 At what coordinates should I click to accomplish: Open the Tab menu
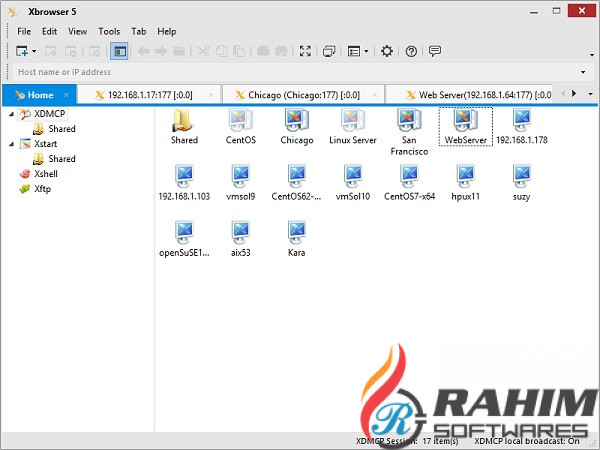tap(139, 31)
